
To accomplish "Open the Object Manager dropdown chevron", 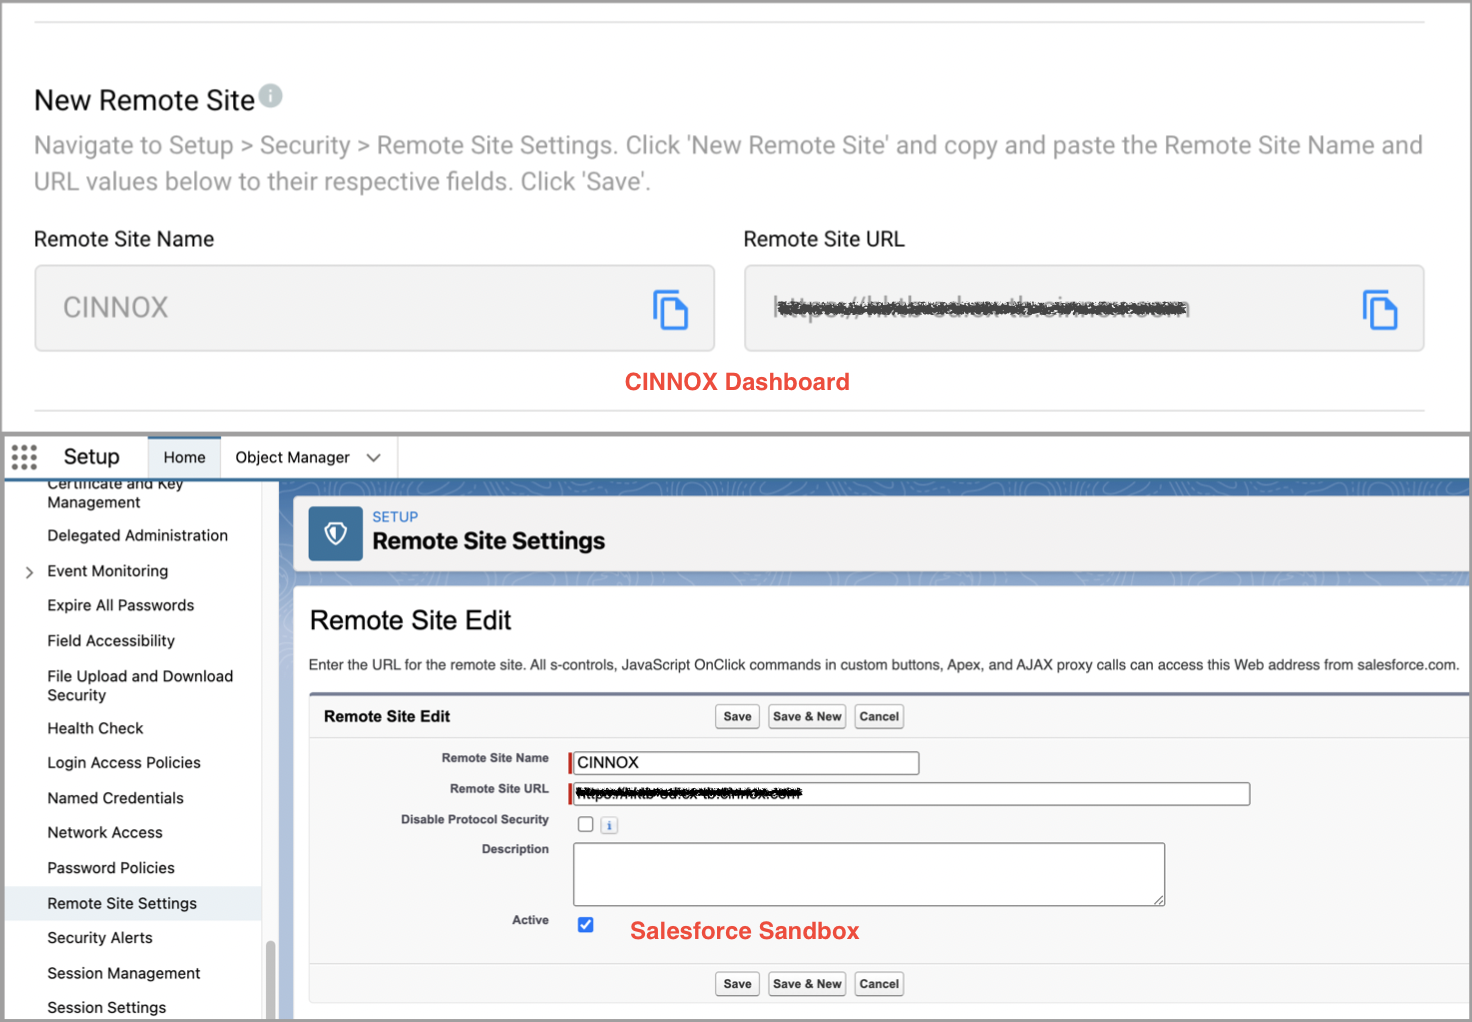I will click(374, 457).
